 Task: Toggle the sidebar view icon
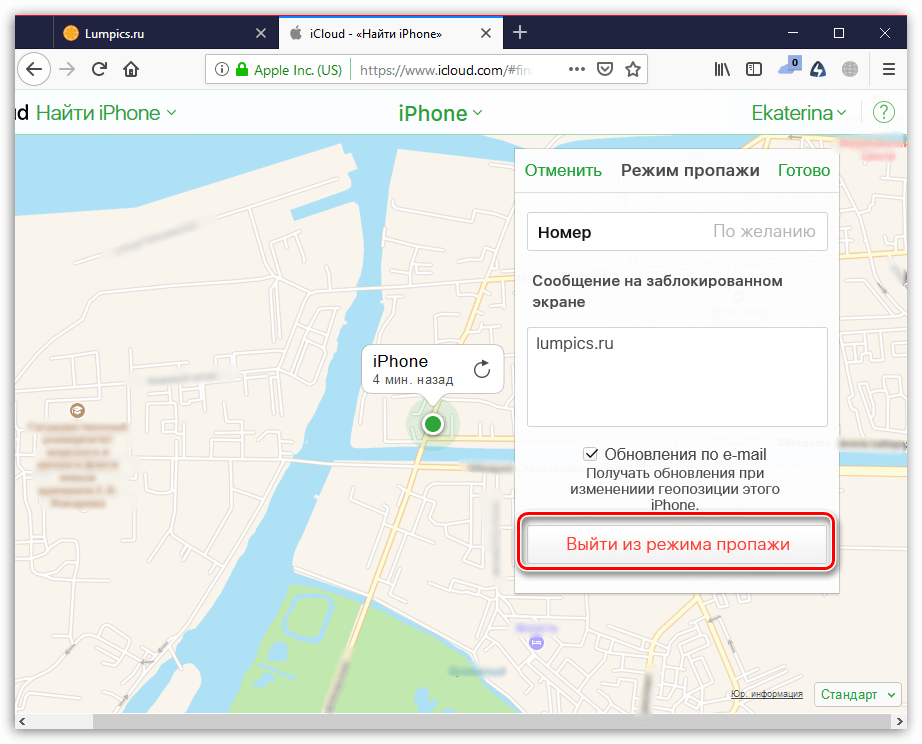tap(754, 69)
